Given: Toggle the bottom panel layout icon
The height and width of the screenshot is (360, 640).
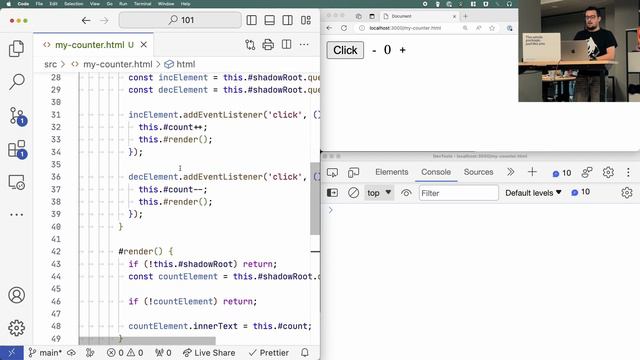Looking at the screenshot, I should [x=269, y=20].
